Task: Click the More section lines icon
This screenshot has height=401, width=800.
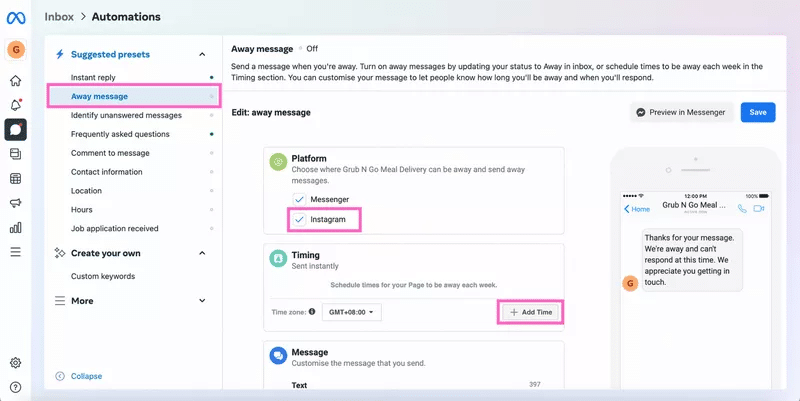Action: click(x=60, y=300)
